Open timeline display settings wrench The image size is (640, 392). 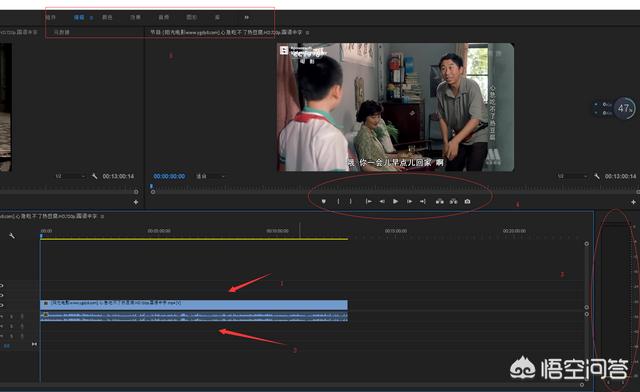(x=12, y=235)
